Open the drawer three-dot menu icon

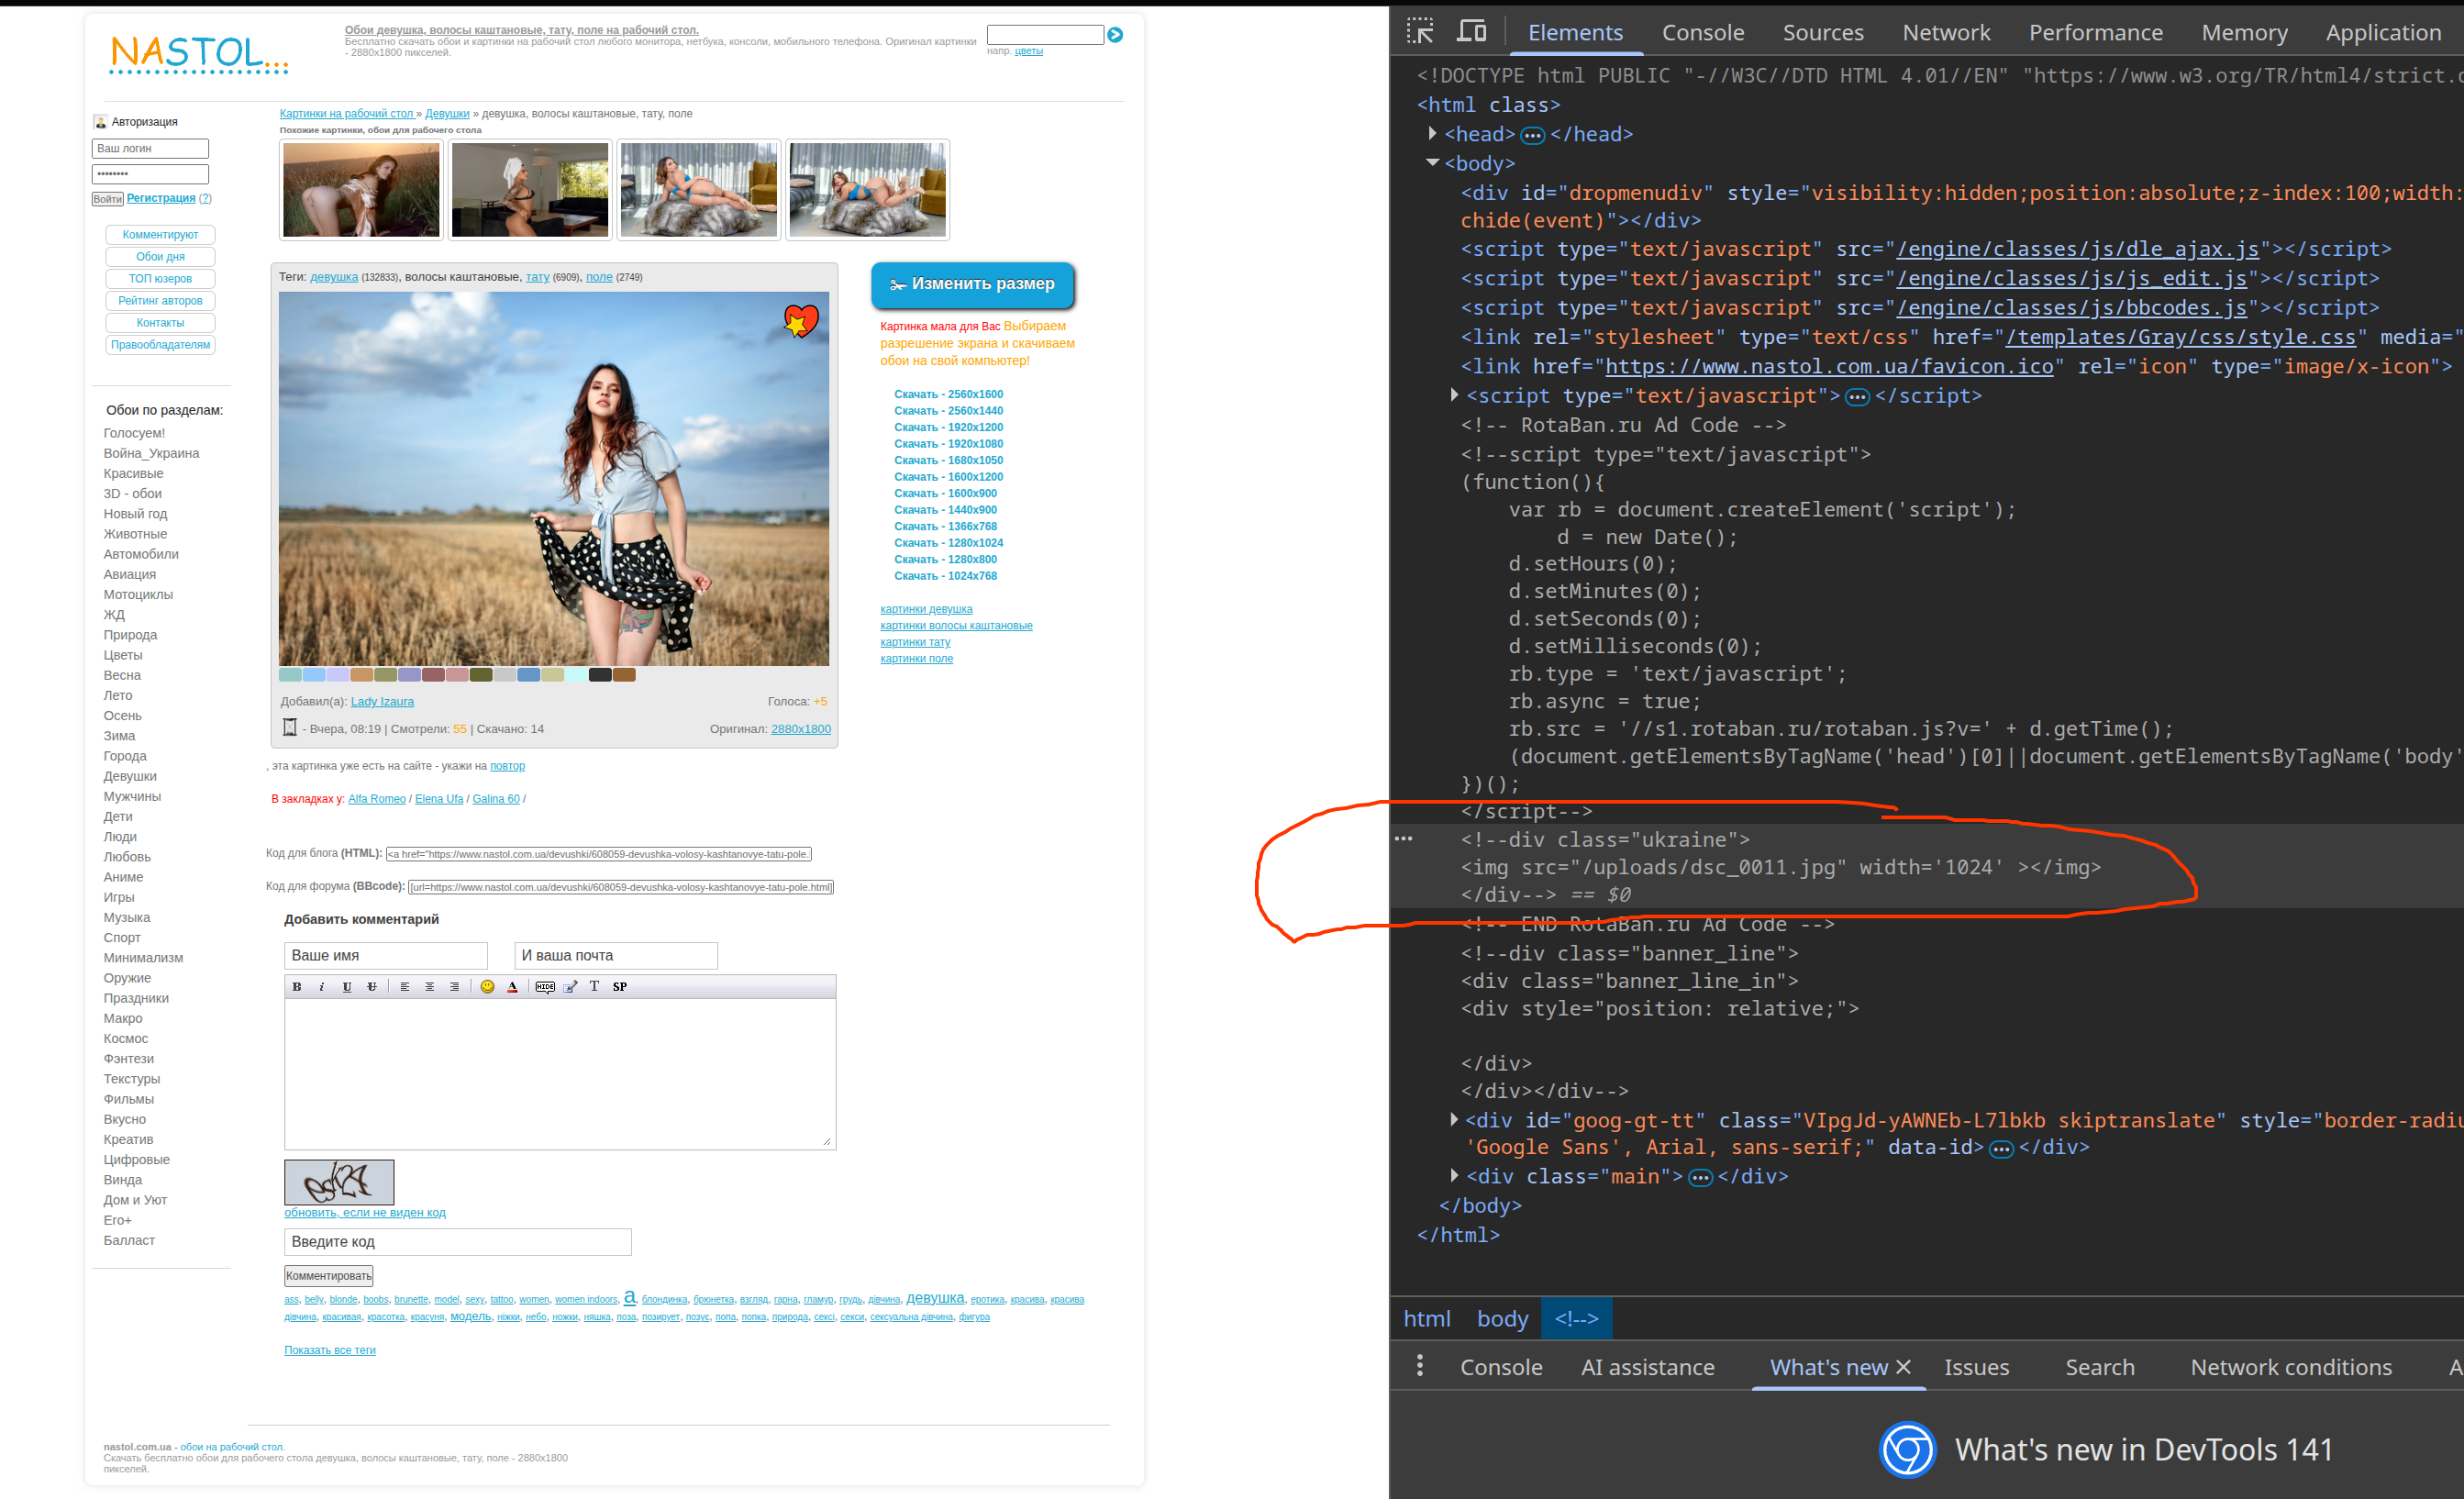[1420, 1366]
